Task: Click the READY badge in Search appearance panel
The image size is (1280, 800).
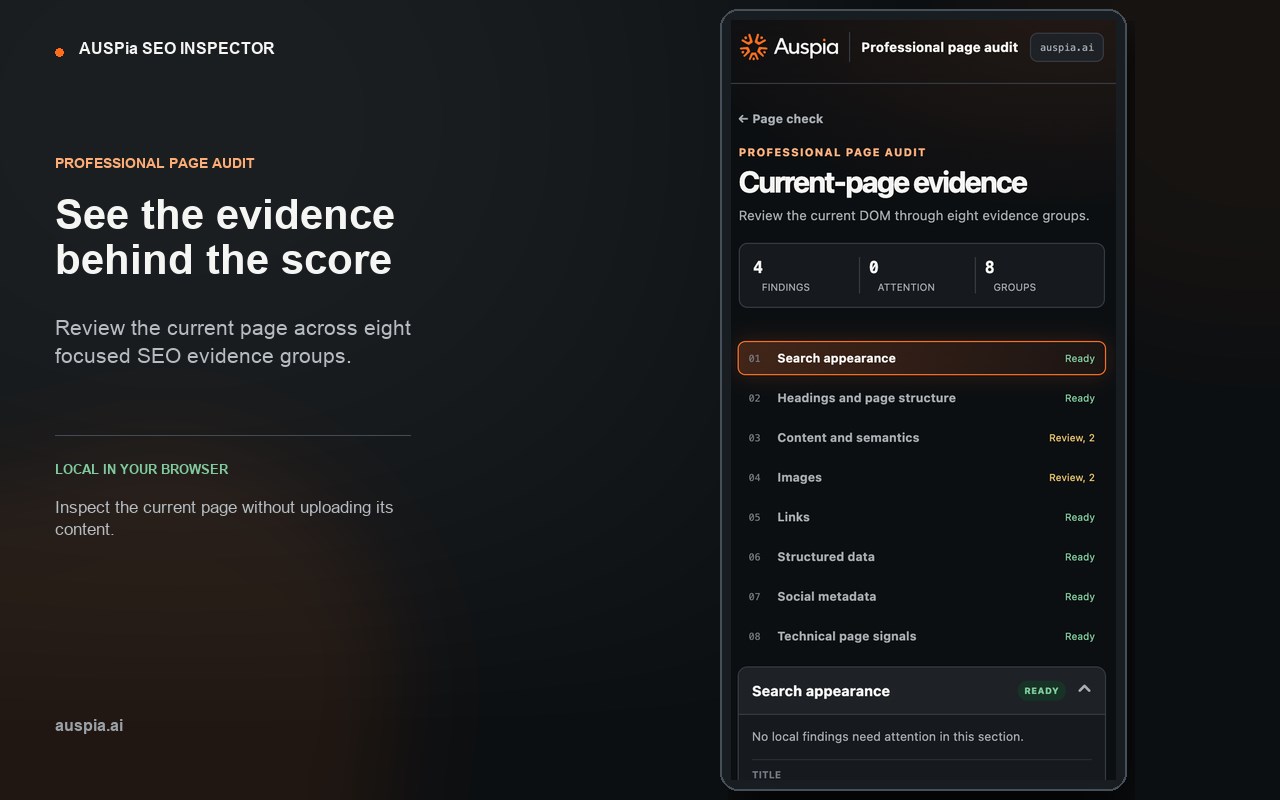Action: [1041, 691]
